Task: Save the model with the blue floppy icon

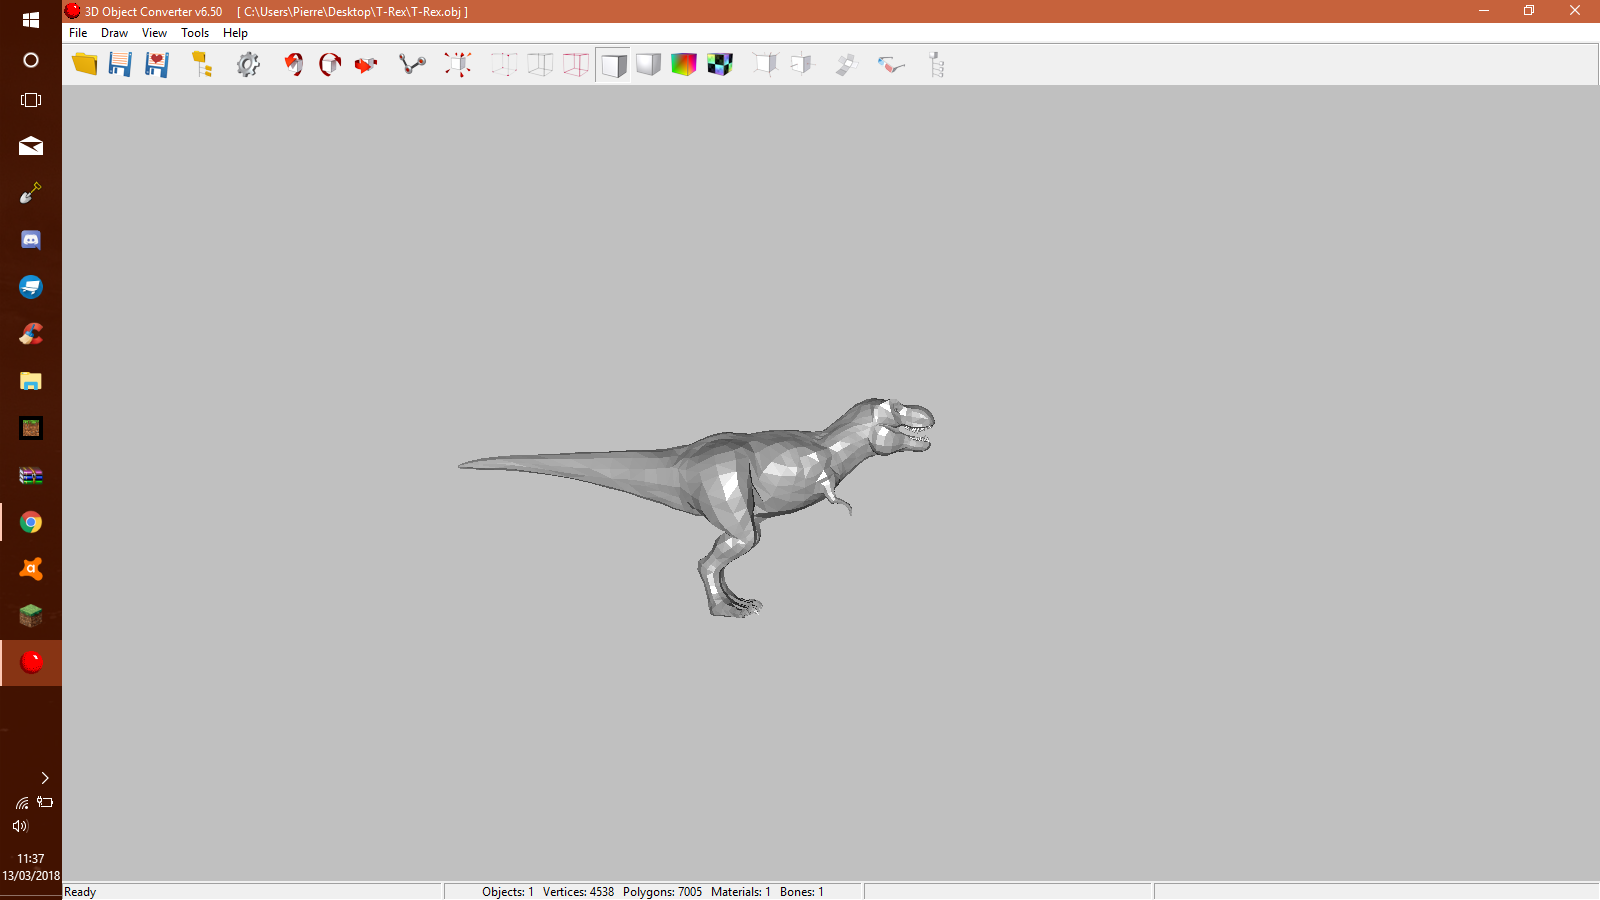Action: tap(120, 65)
